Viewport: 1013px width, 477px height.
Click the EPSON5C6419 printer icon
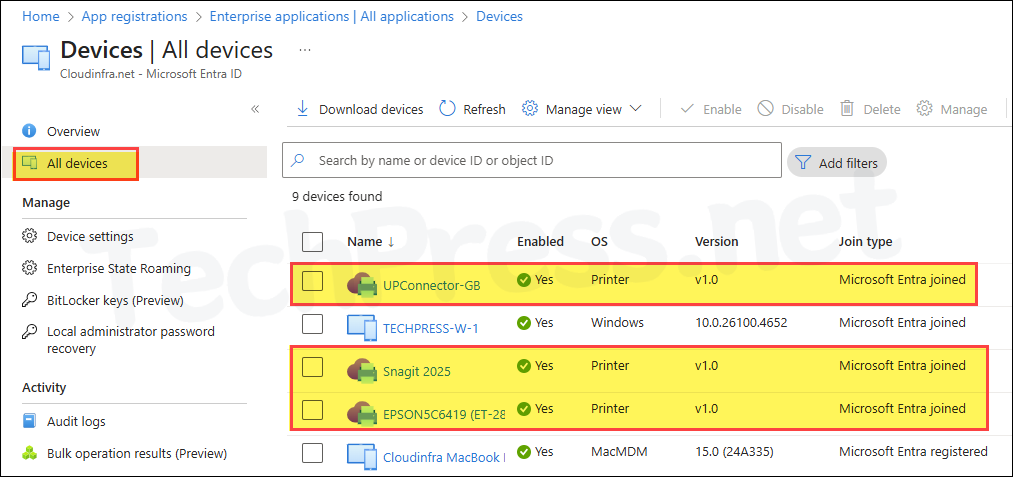pyautogui.click(x=362, y=413)
